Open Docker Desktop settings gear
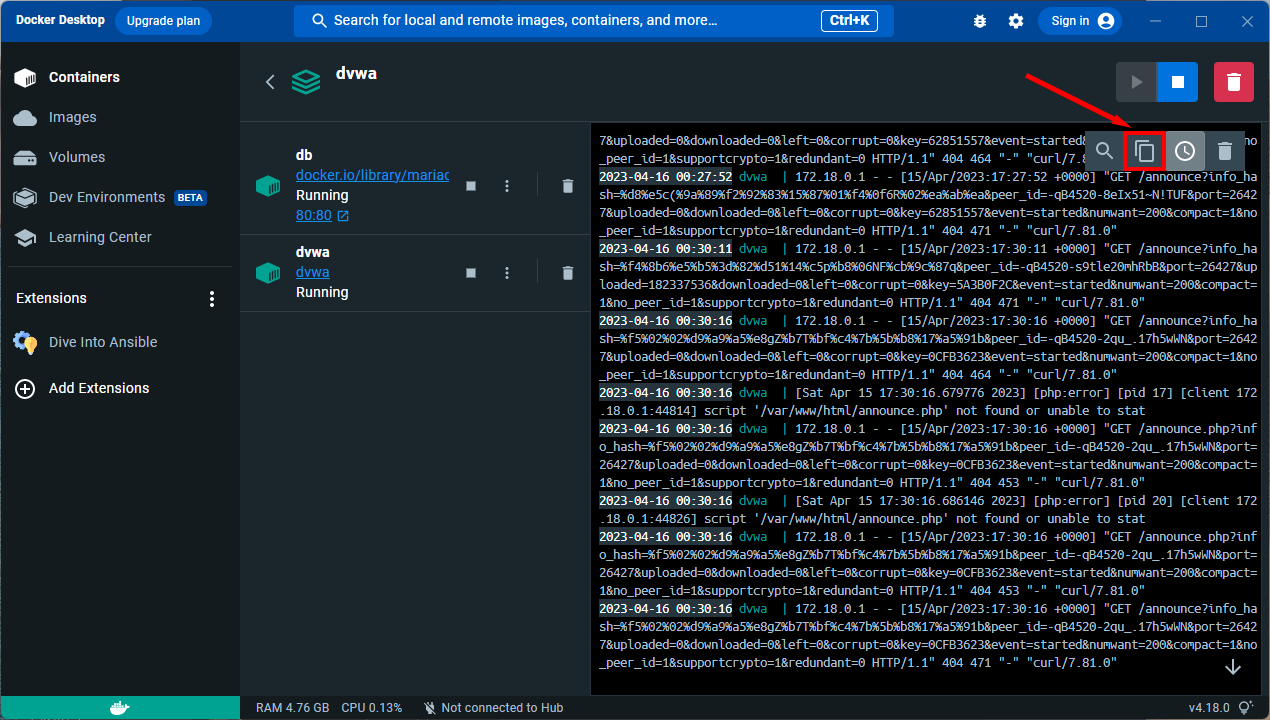 1016,20
